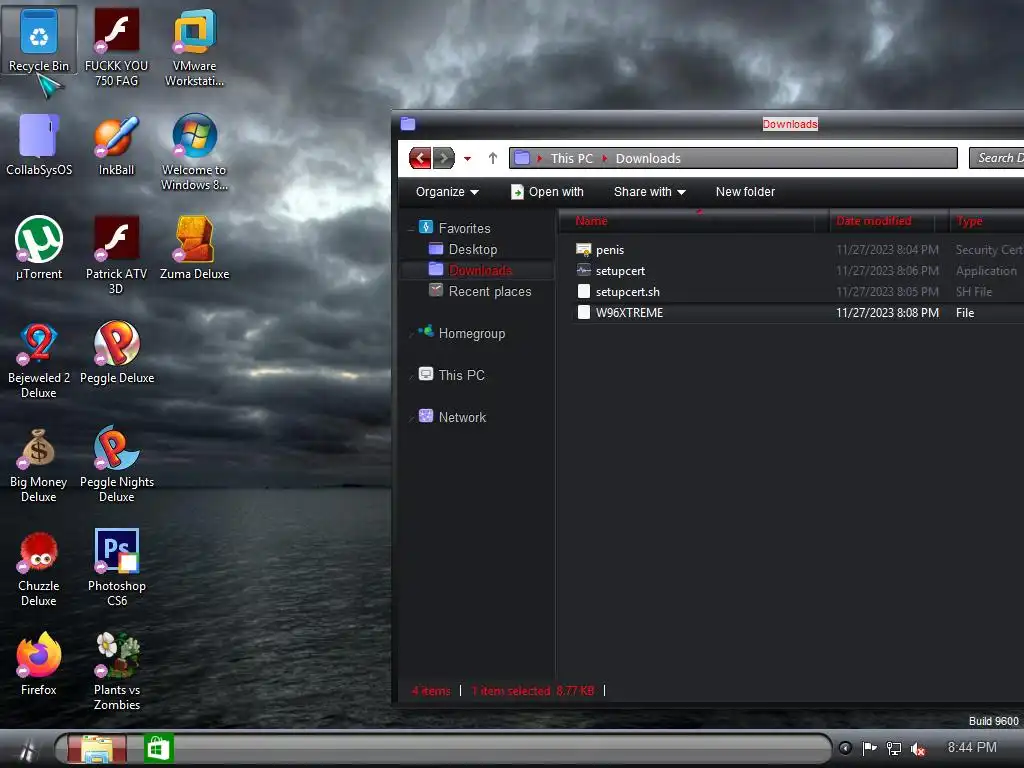Click the Search Downloads field
The width and height of the screenshot is (1024, 768).
[997, 158]
